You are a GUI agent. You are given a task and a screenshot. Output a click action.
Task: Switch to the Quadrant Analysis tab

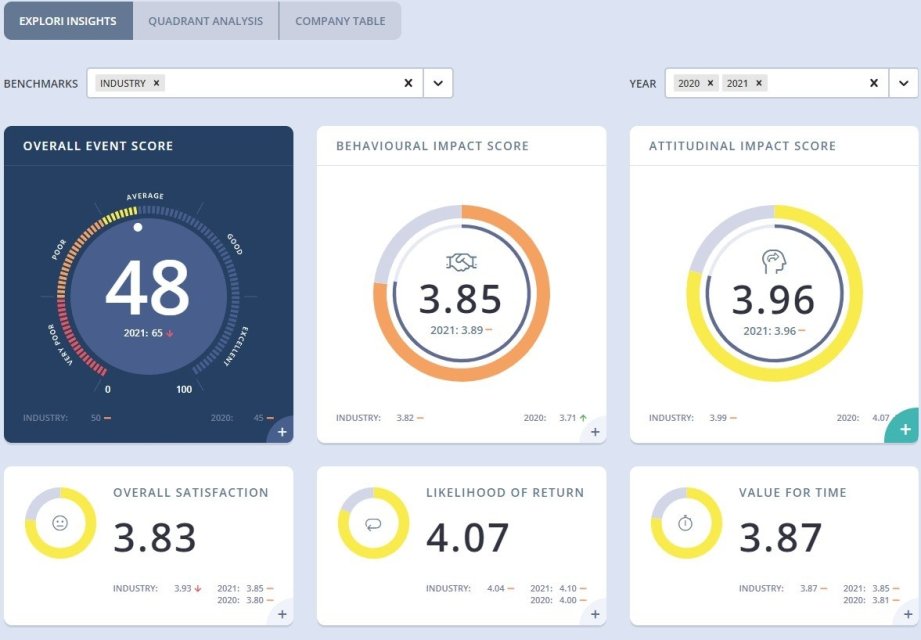[205, 21]
